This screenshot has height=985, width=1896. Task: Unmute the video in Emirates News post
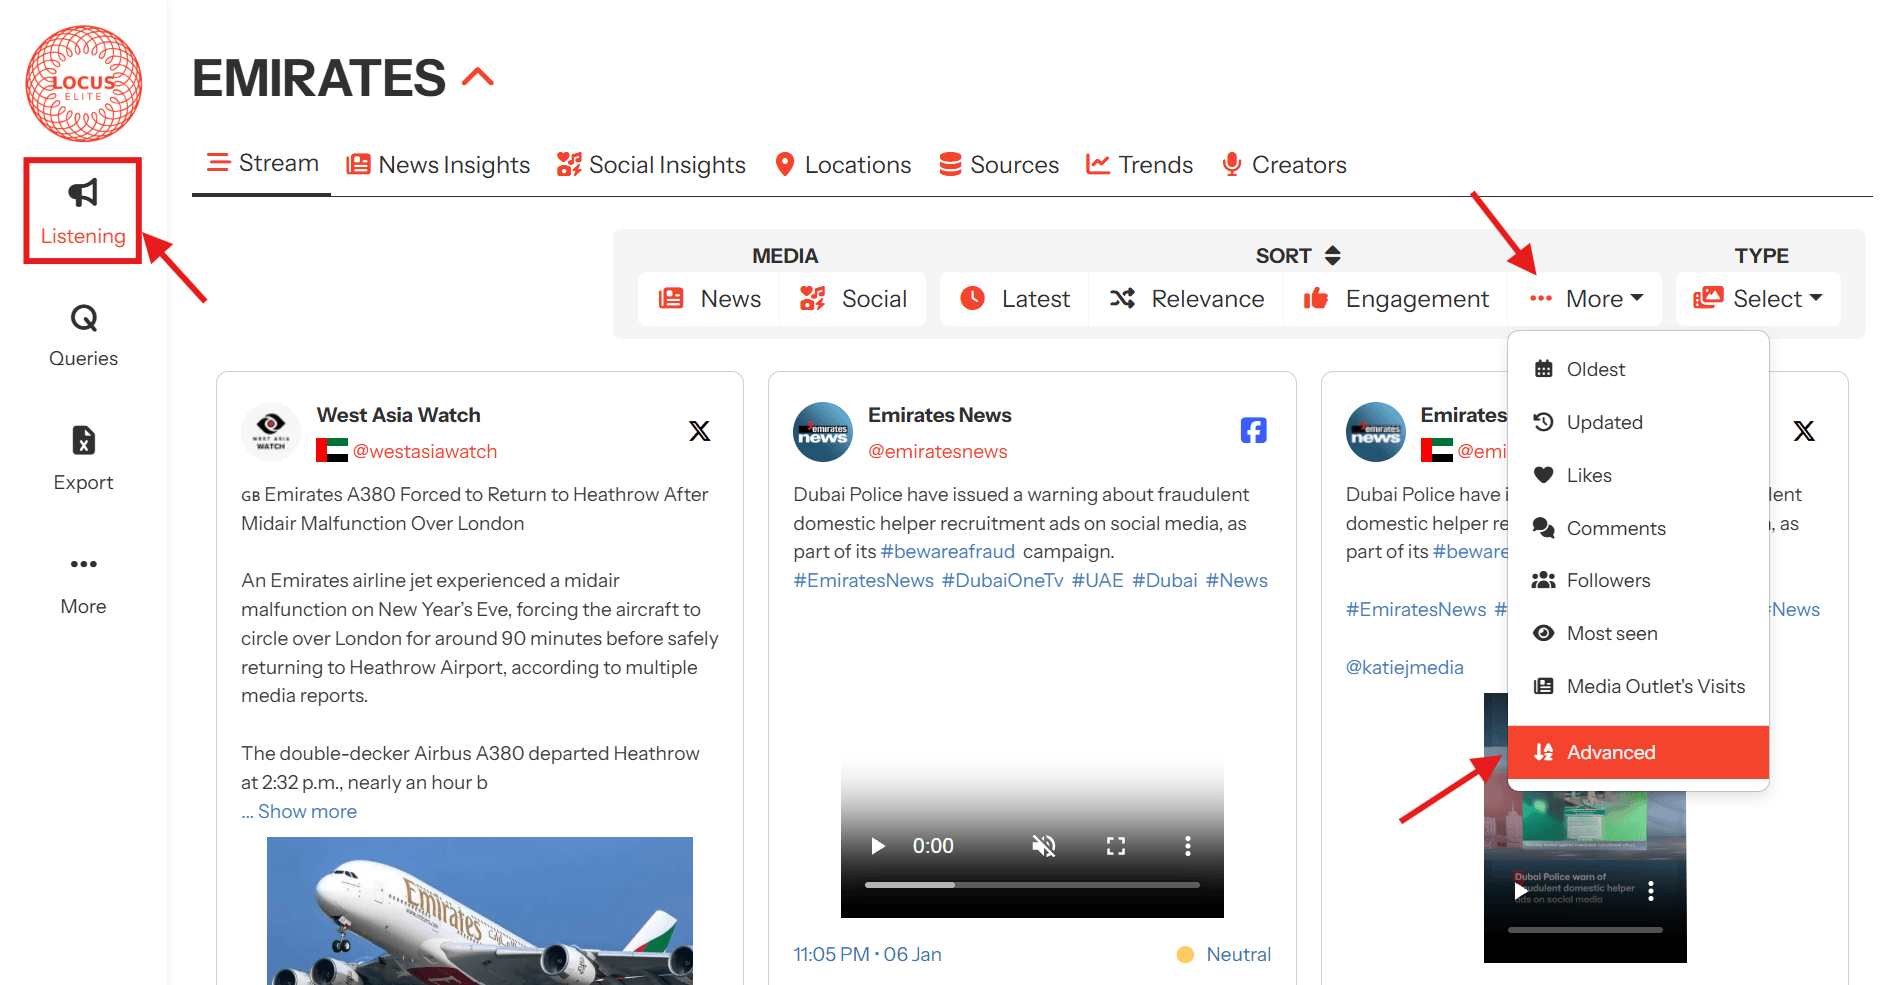tap(1043, 847)
